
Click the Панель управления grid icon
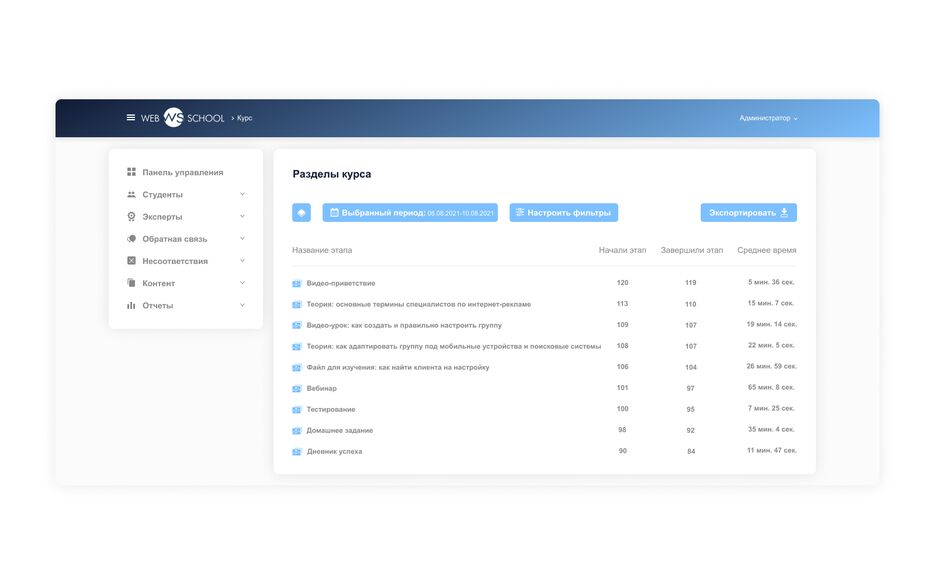point(131,173)
